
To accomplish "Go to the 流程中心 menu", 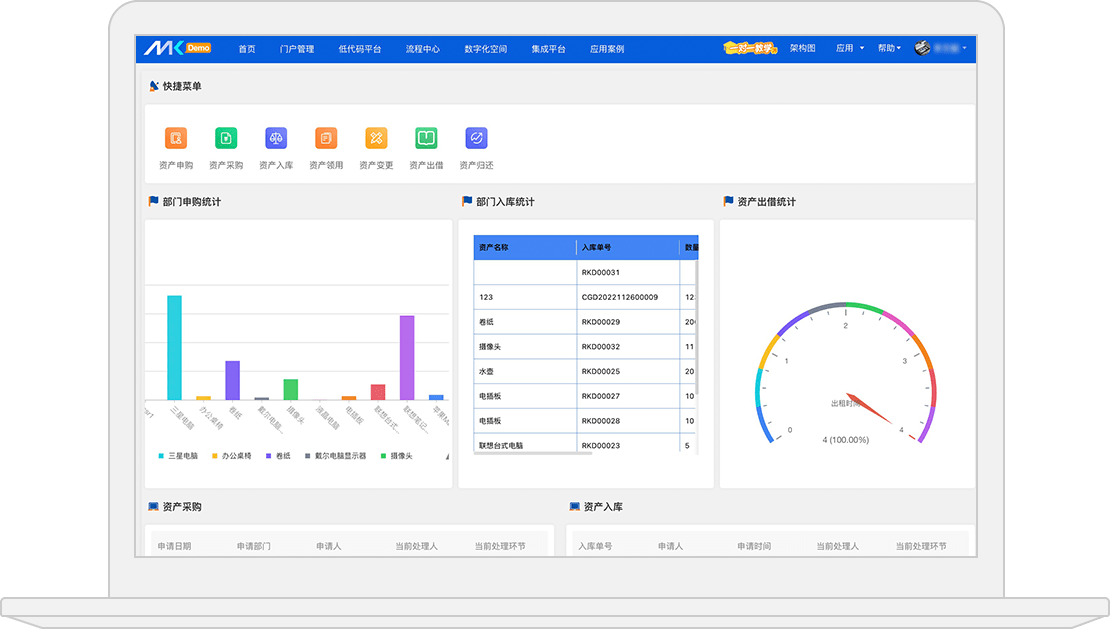I will click(422, 49).
